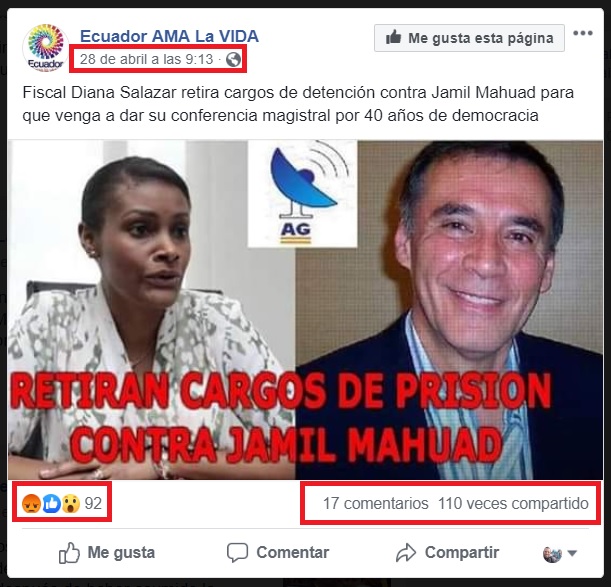Click the Comentar button
The image size is (611, 587).
278,552
